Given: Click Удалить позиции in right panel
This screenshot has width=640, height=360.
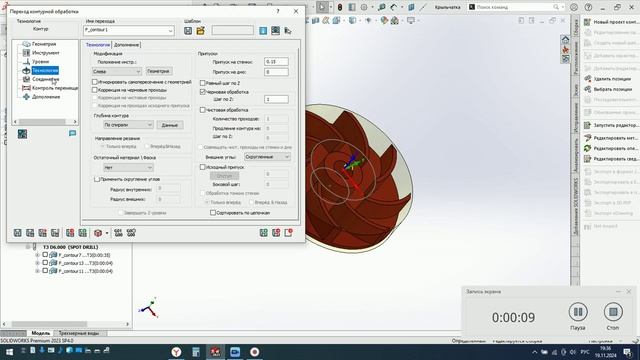Looking at the screenshot, I should [612, 79].
